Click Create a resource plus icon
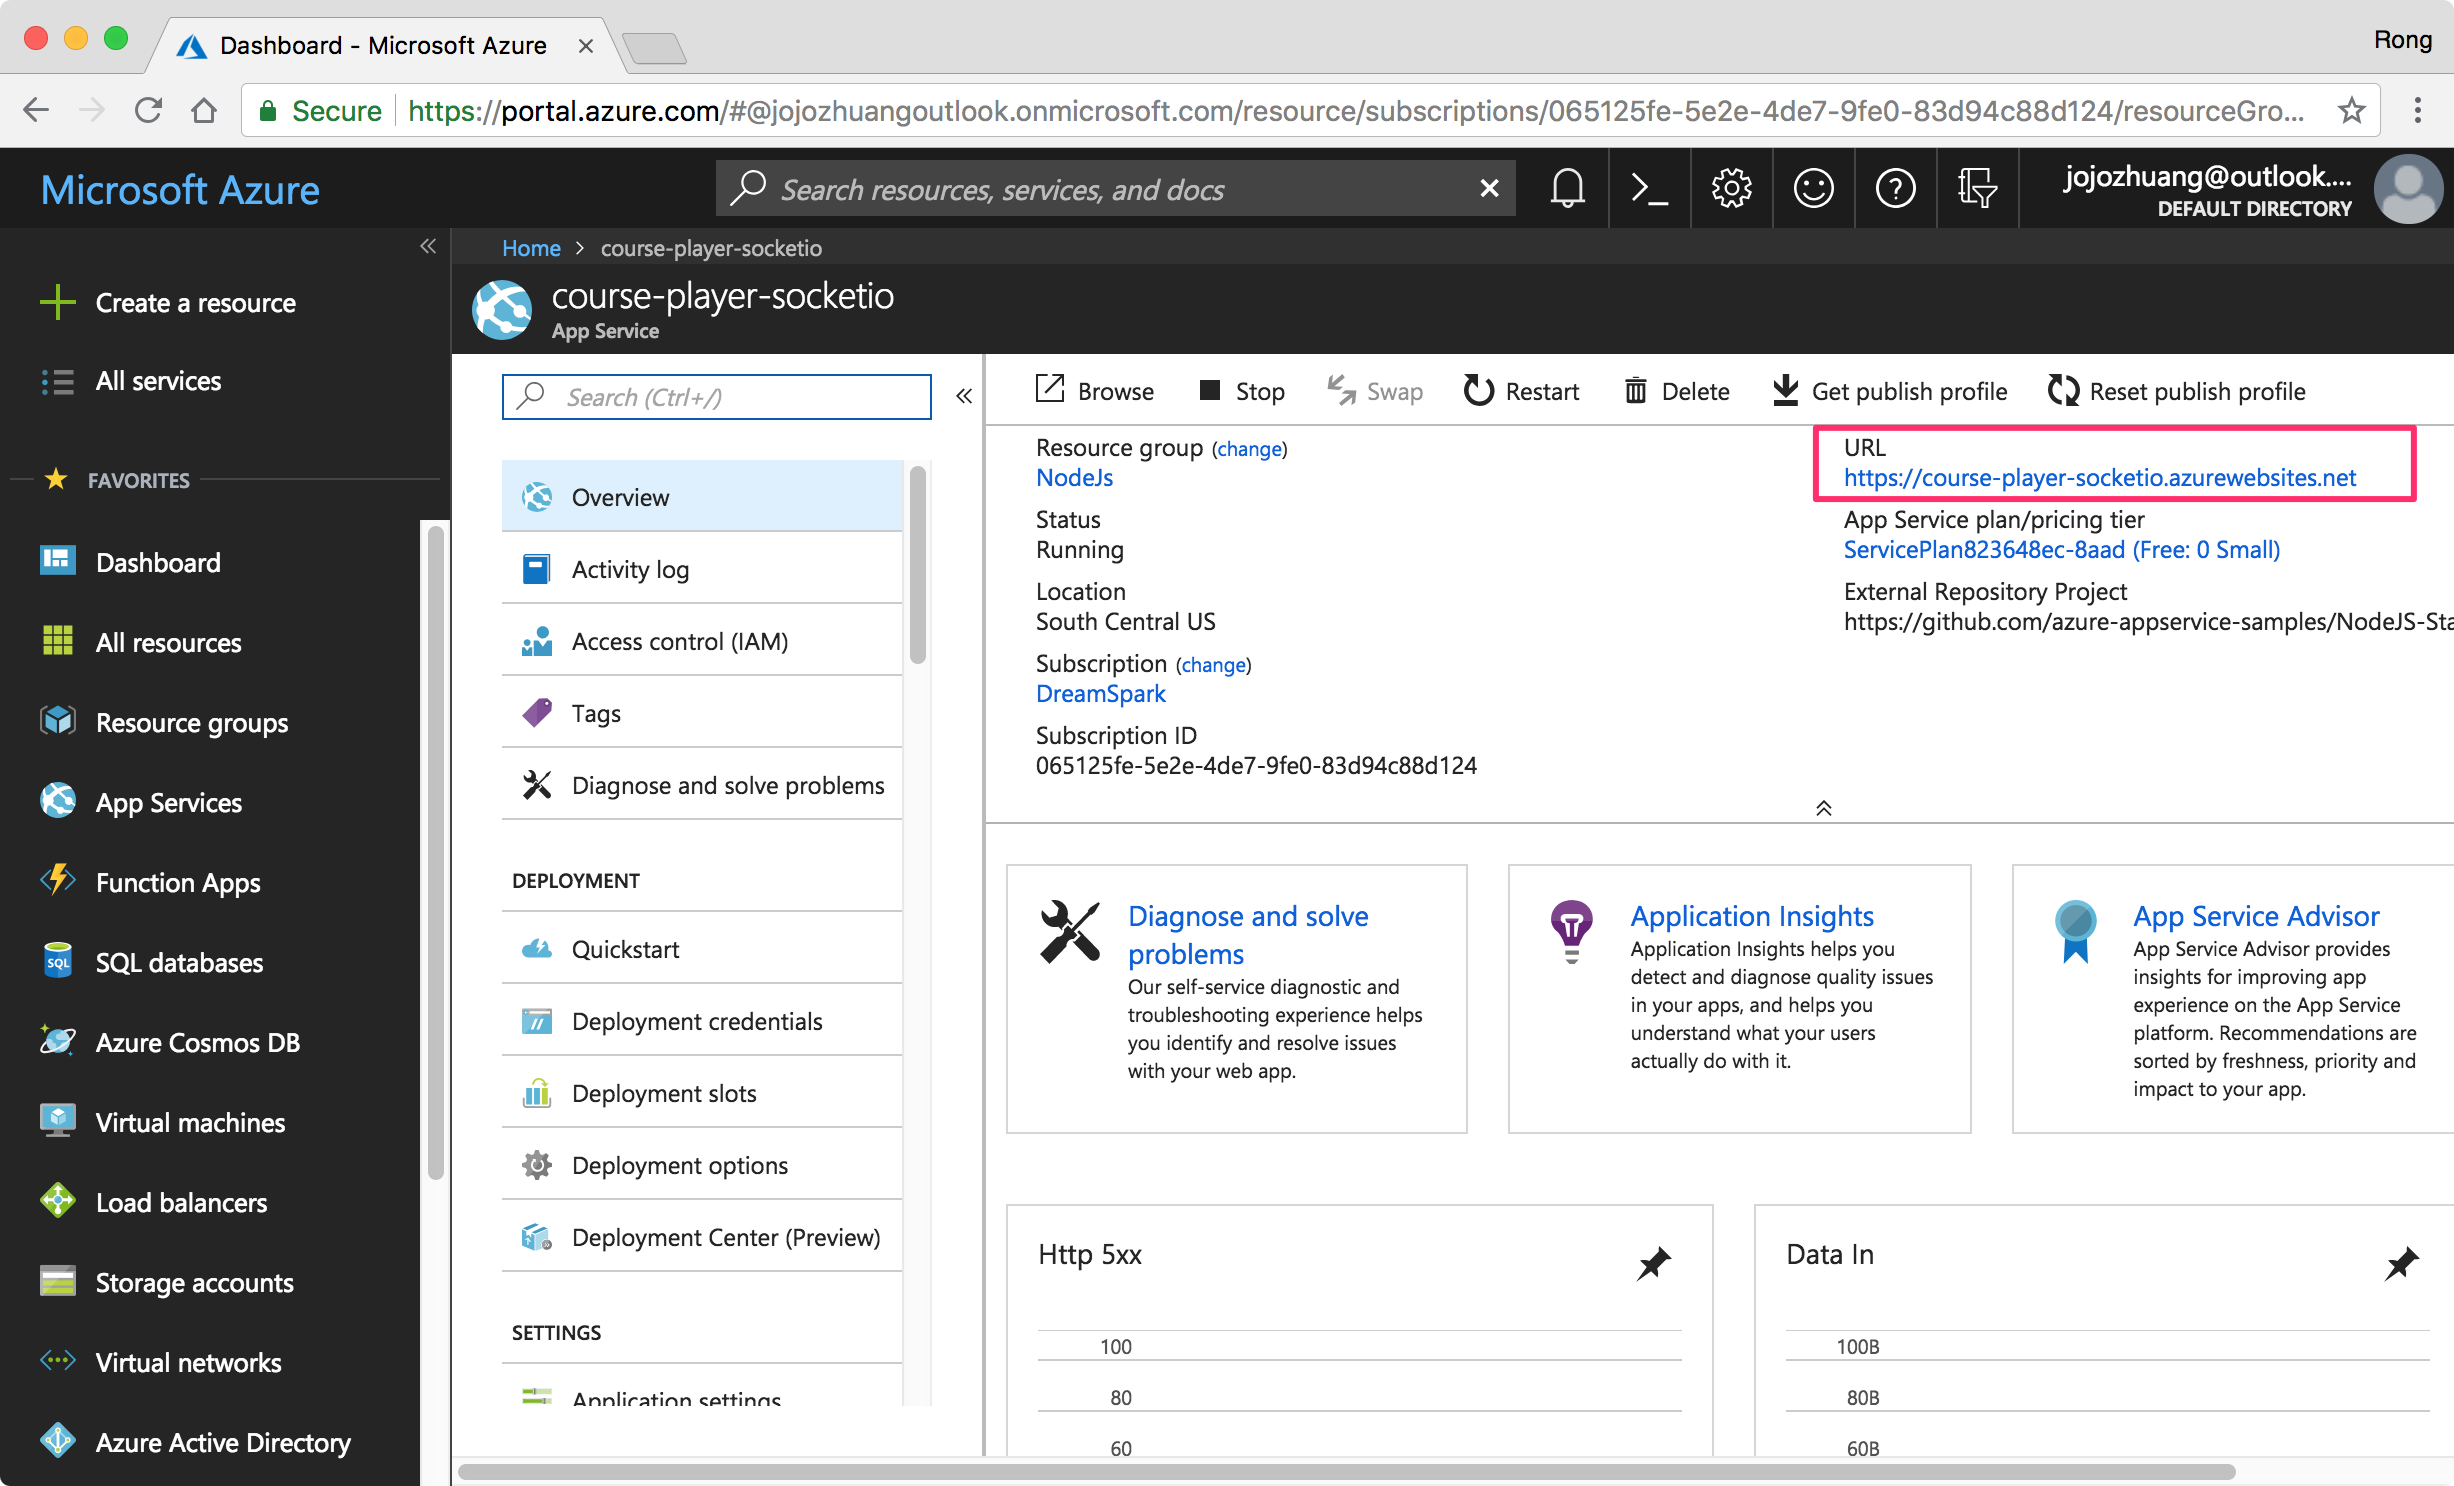The width and height of the screenshot is (2454, 1486). (58, 302)
